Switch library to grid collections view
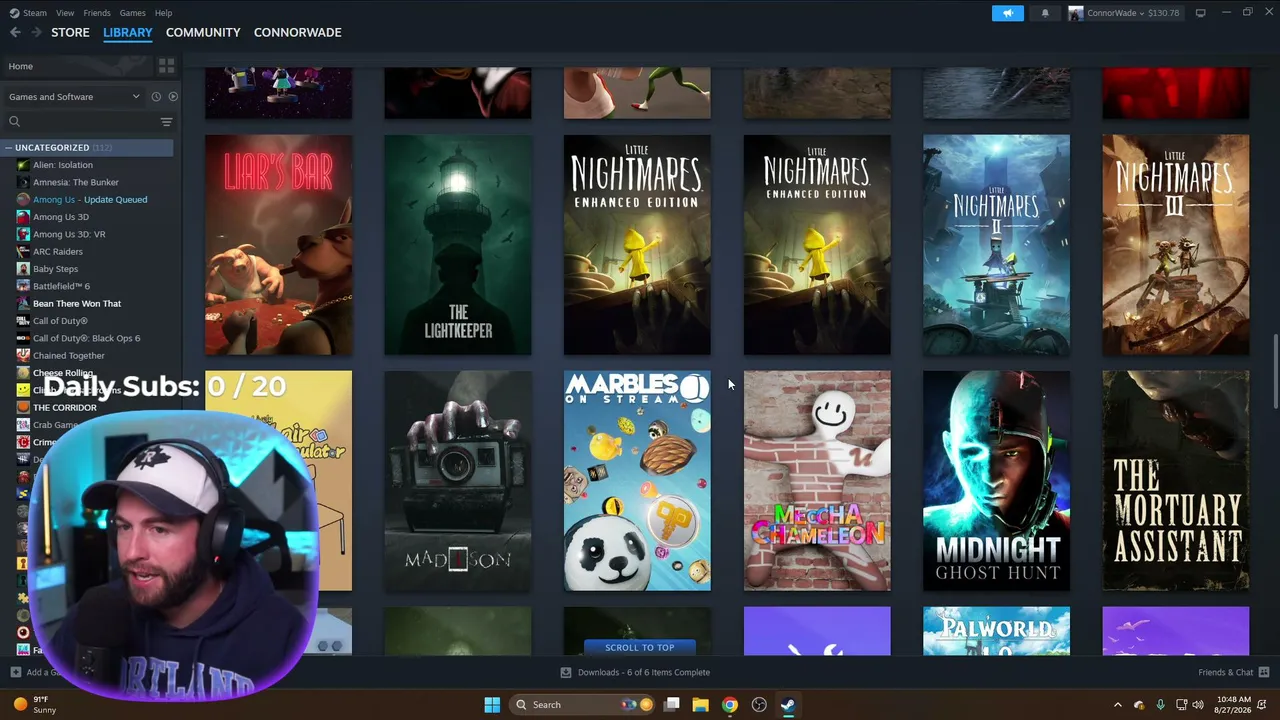The height and width of the screenshot is (720, 1280). (x=166, y=66)
